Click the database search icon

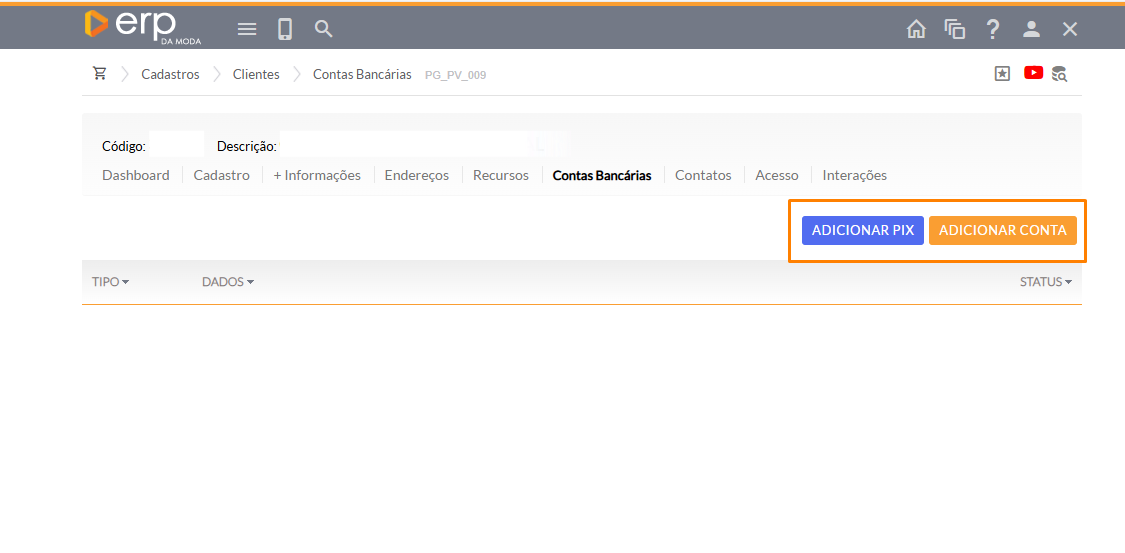point(1060,73)
